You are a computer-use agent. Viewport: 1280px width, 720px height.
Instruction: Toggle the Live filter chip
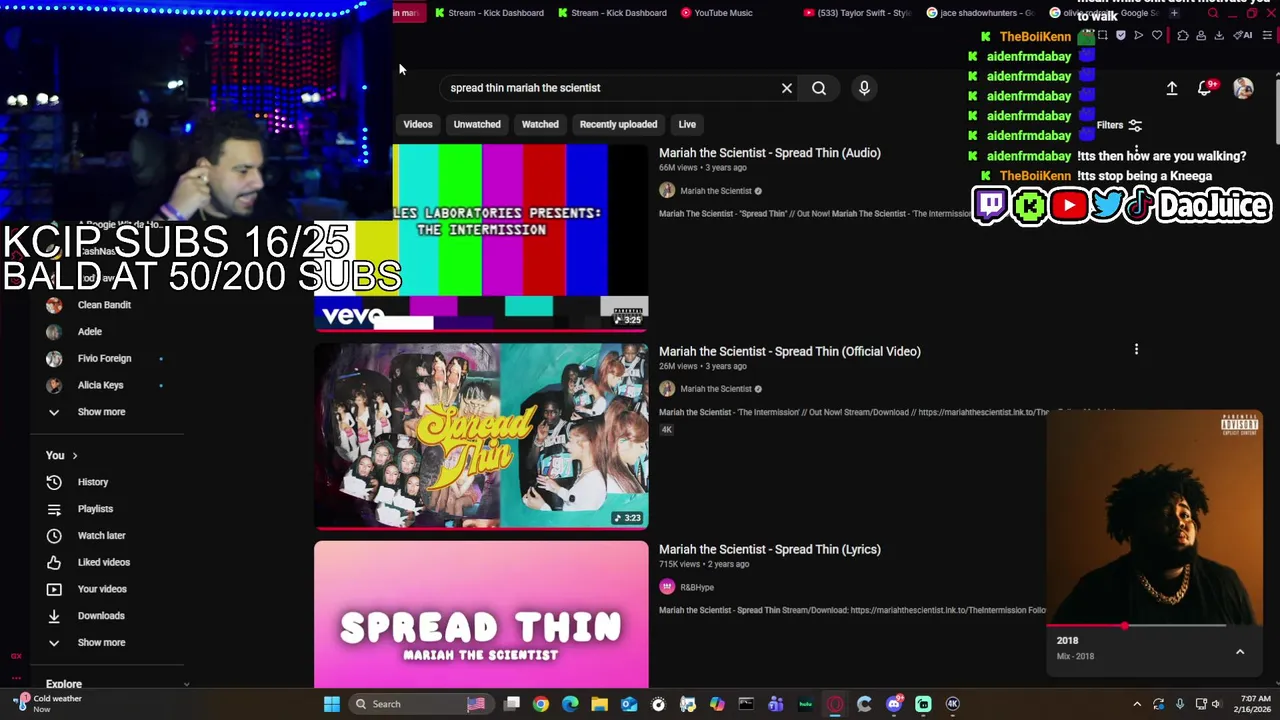point(687,124)
